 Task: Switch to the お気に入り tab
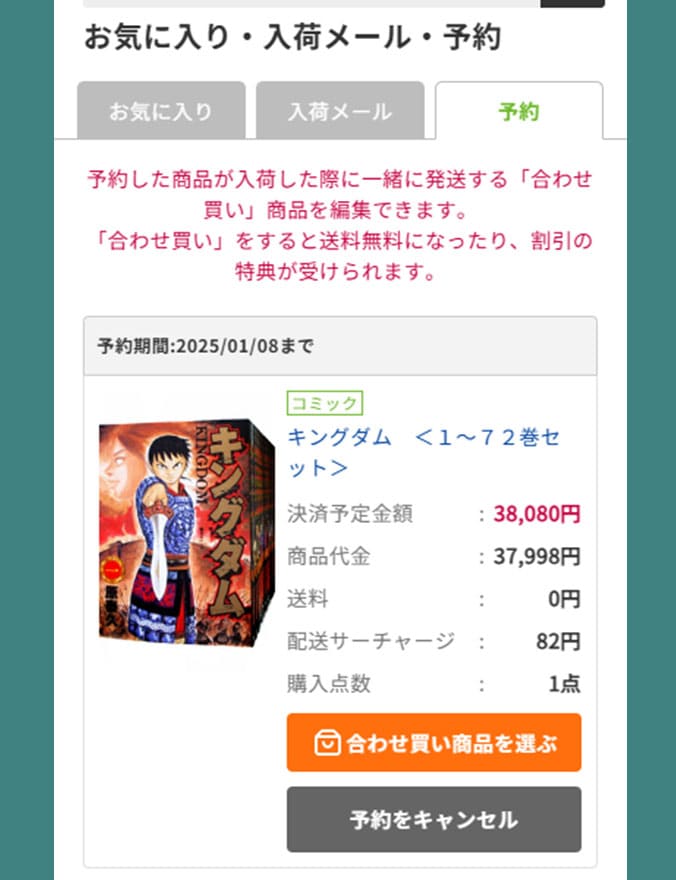(x=161, y=111)
